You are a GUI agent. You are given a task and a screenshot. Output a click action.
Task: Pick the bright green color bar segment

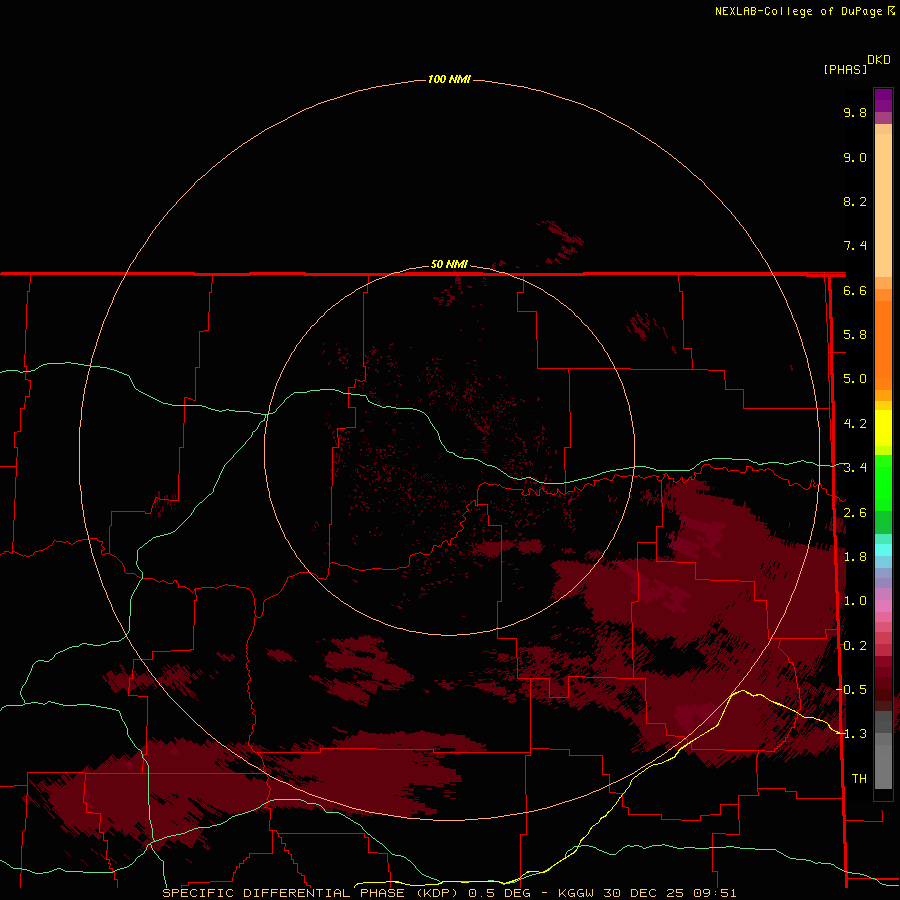[x=883, y=482]
